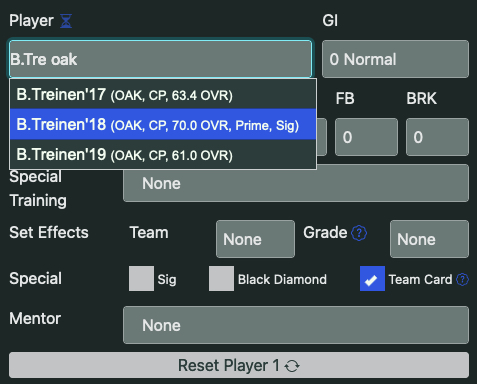
Task: Open the Grade help question icon
Action: click(359, 233)
